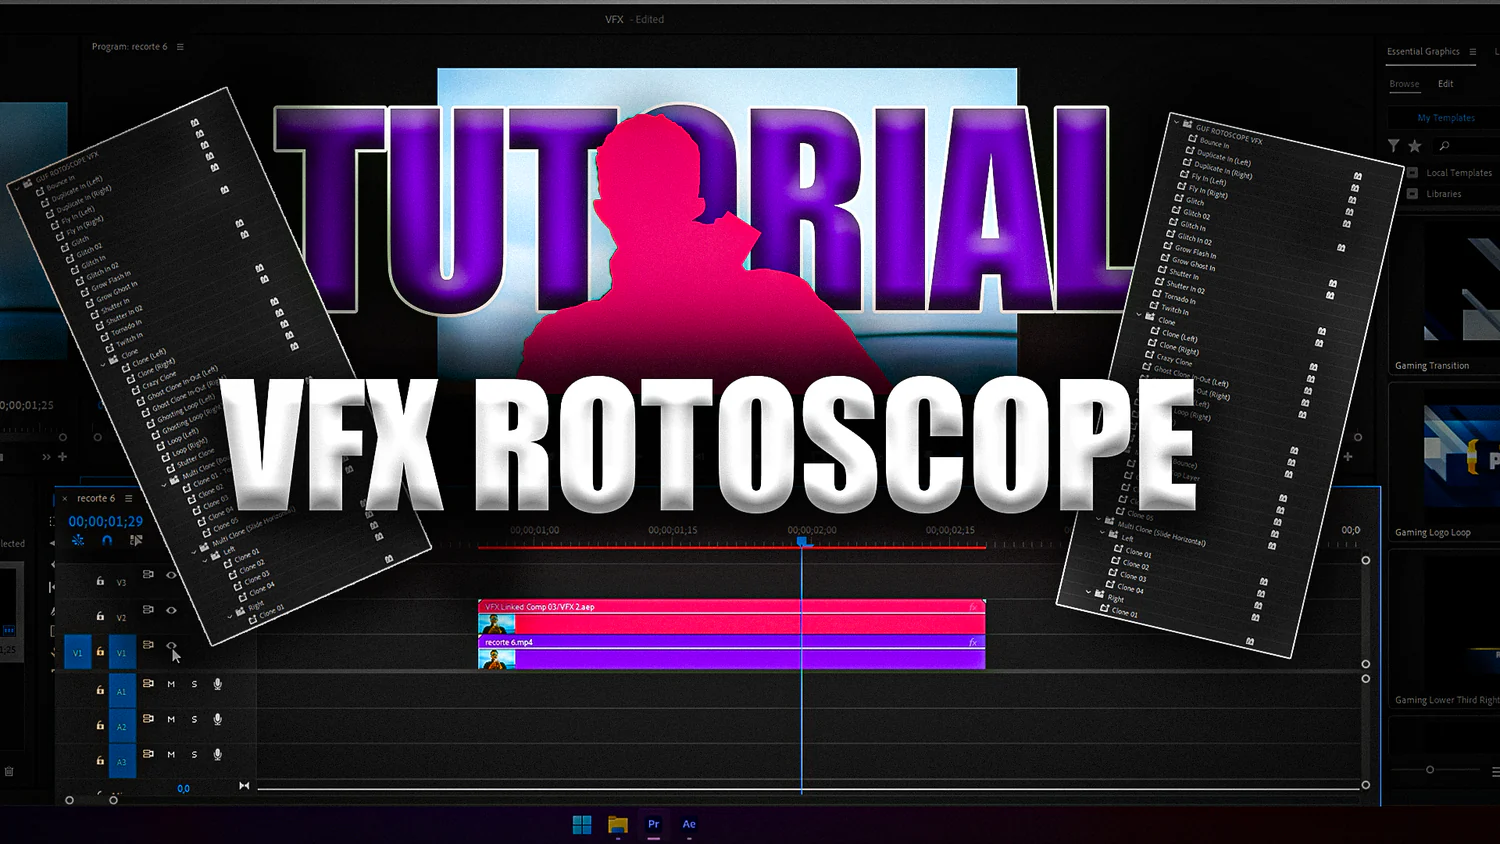Switch to the Edit tab in Essential Graphics
Viewport: 1500px width, 844px height.
(x=1445, y=84)
